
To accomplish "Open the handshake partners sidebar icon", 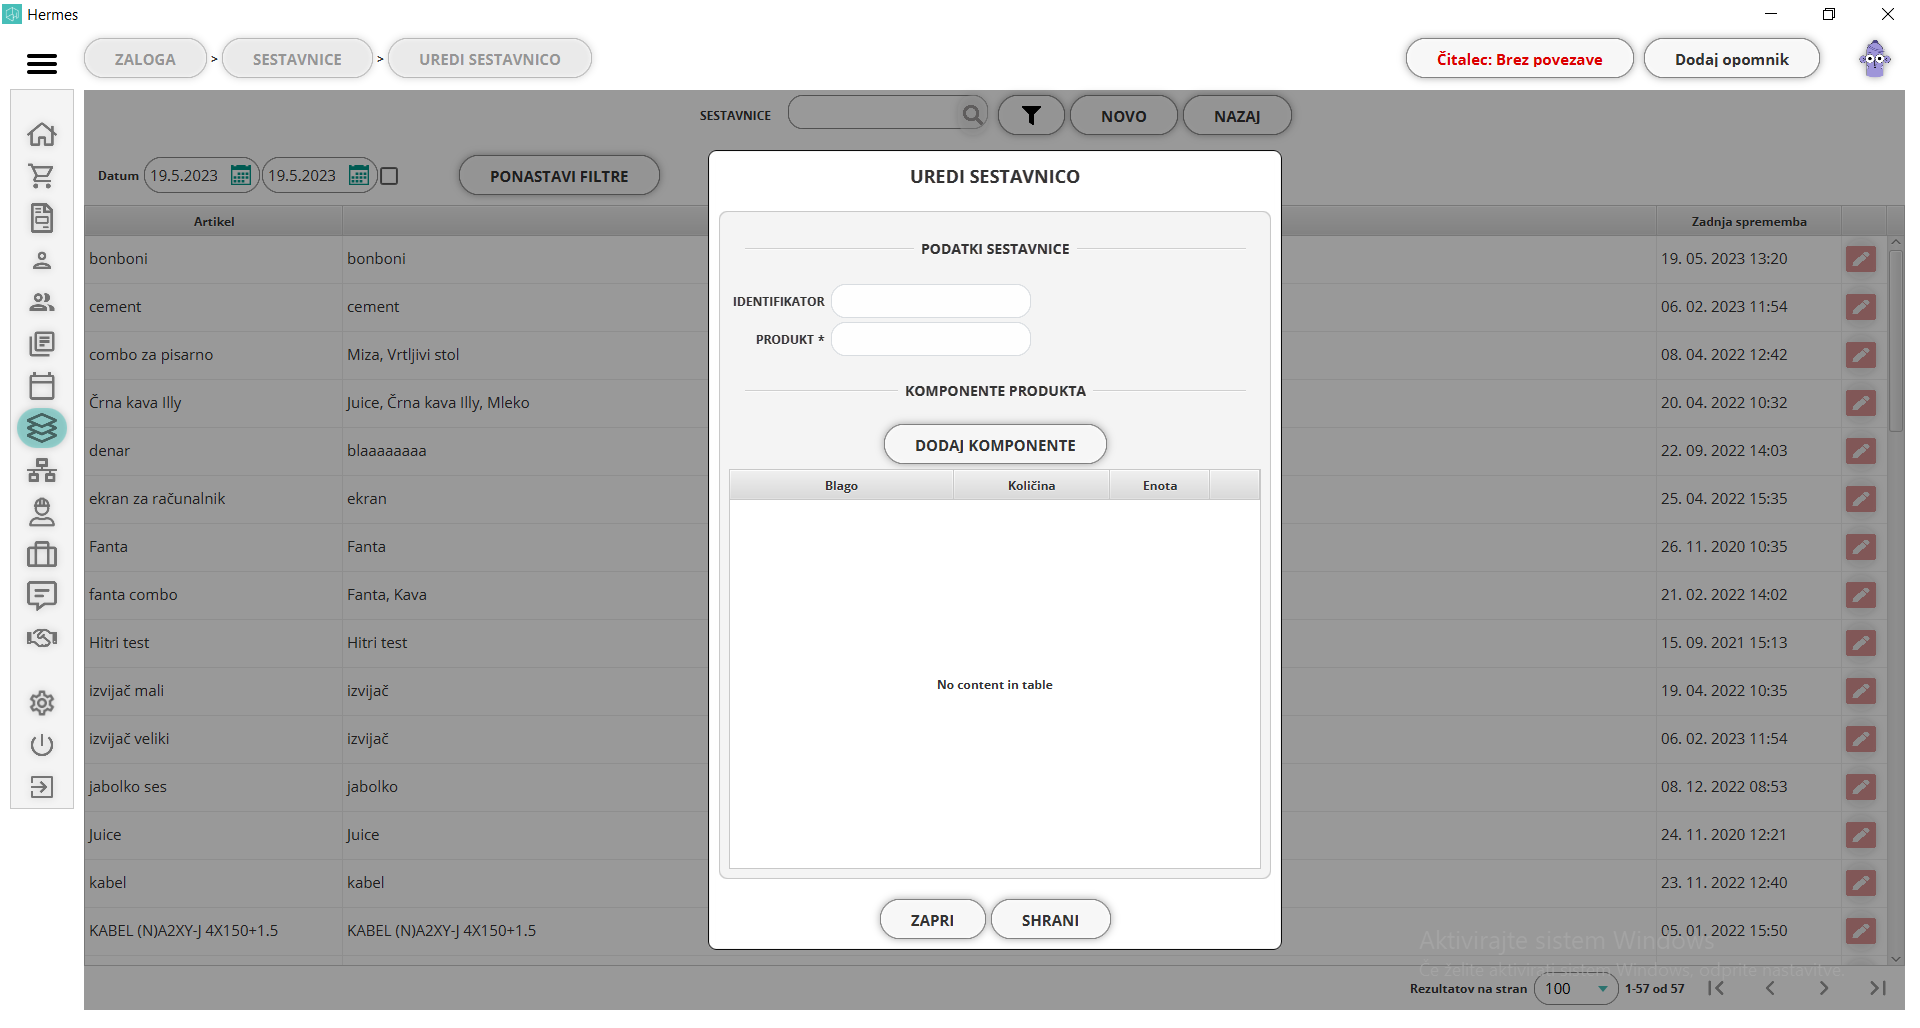I will pyautogui.click(x=42, y=638).
